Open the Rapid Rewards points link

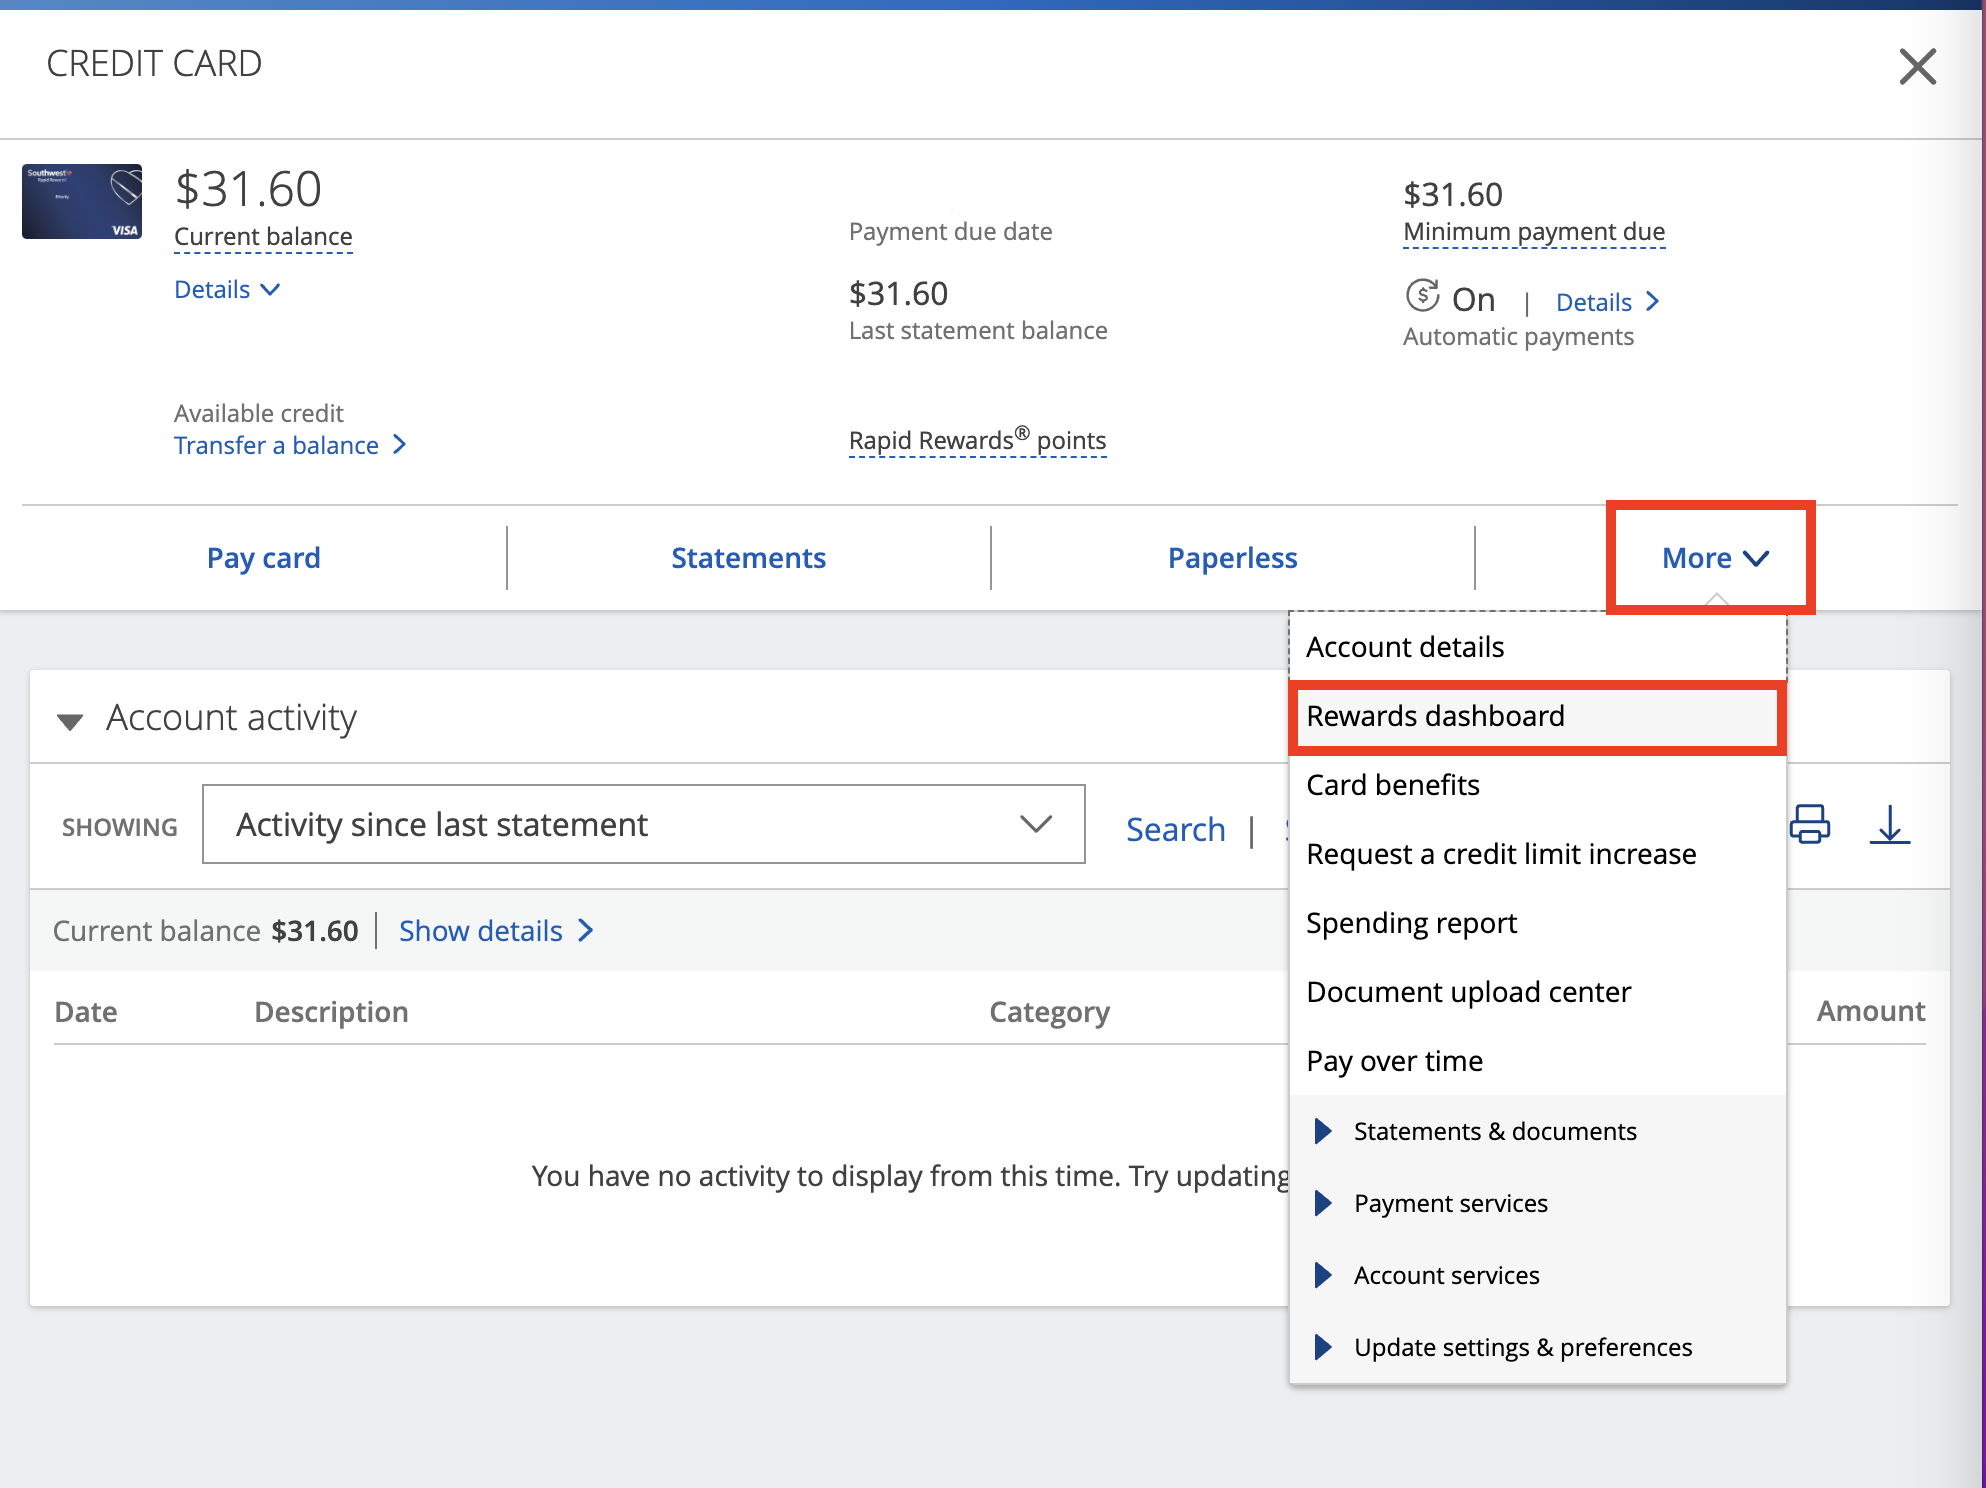point(977,441)
